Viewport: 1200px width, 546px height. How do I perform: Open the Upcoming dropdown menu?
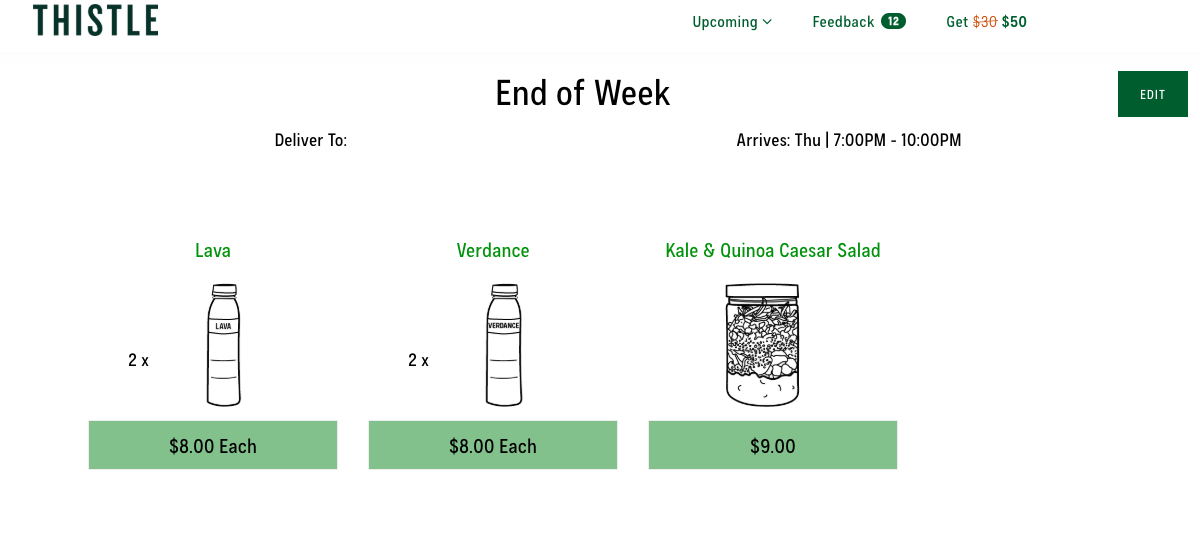point(732,22)
